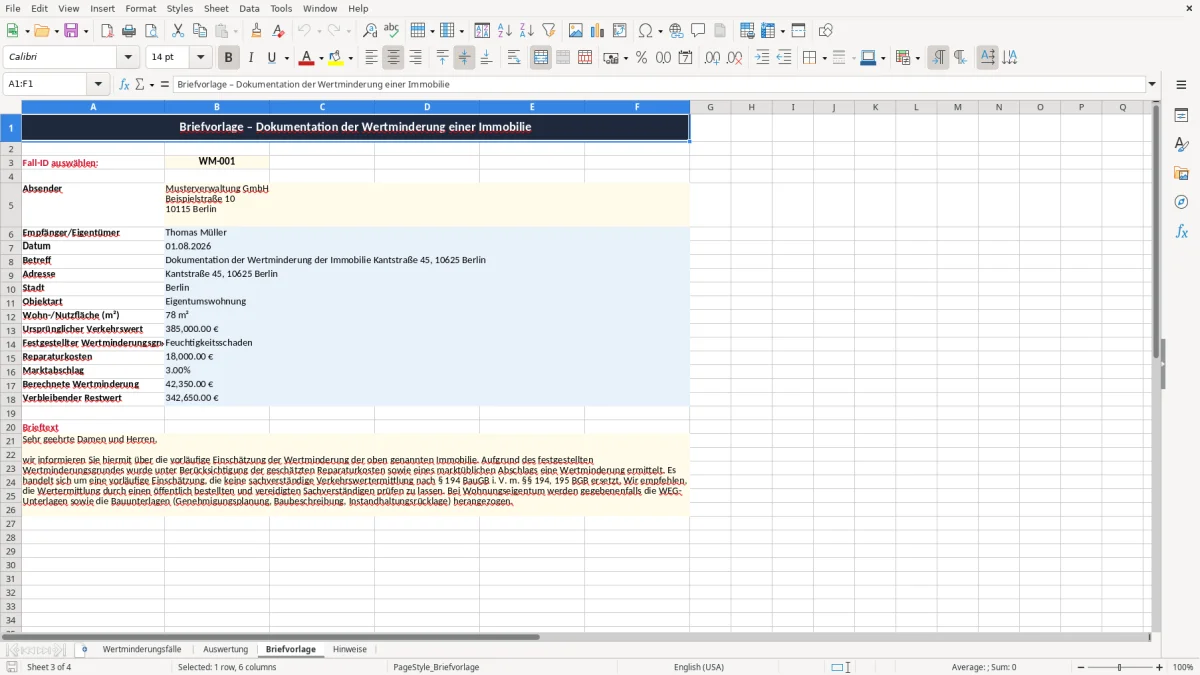Open font color dropdown arrow

[x=320, y=58]
